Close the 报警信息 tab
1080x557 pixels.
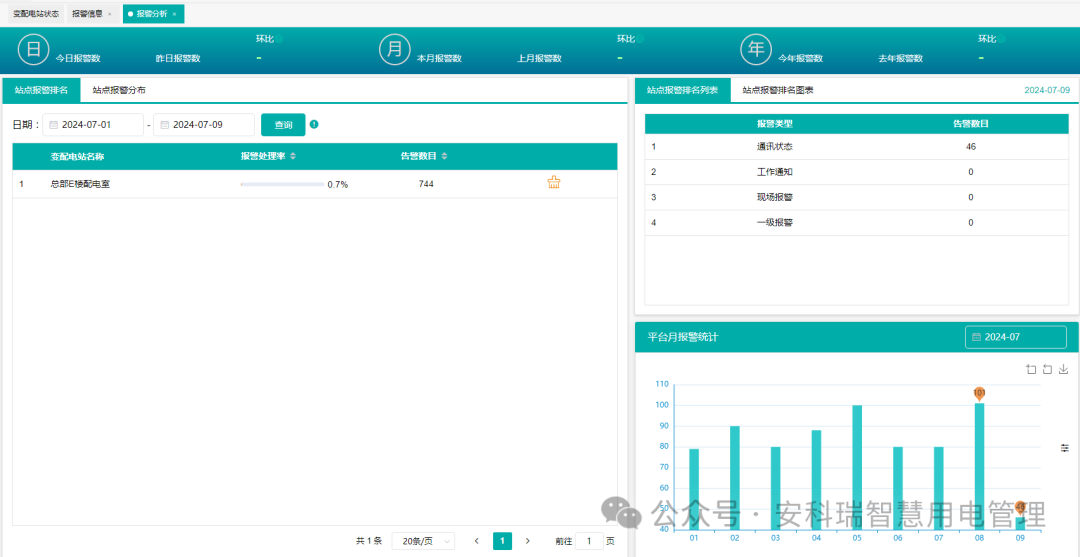click(110, 14)
